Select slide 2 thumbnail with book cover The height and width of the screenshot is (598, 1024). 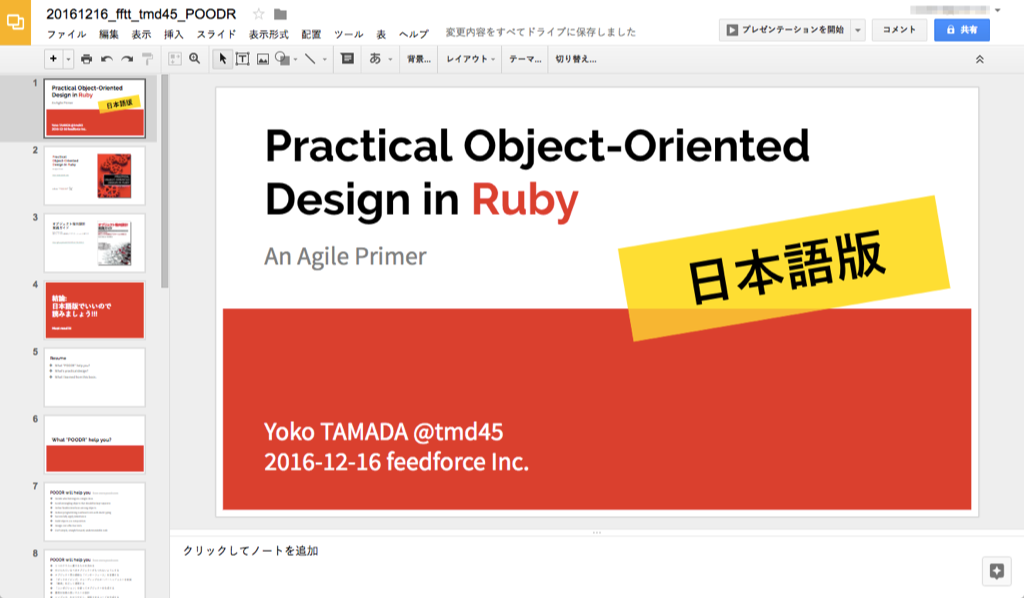[95, 176]
